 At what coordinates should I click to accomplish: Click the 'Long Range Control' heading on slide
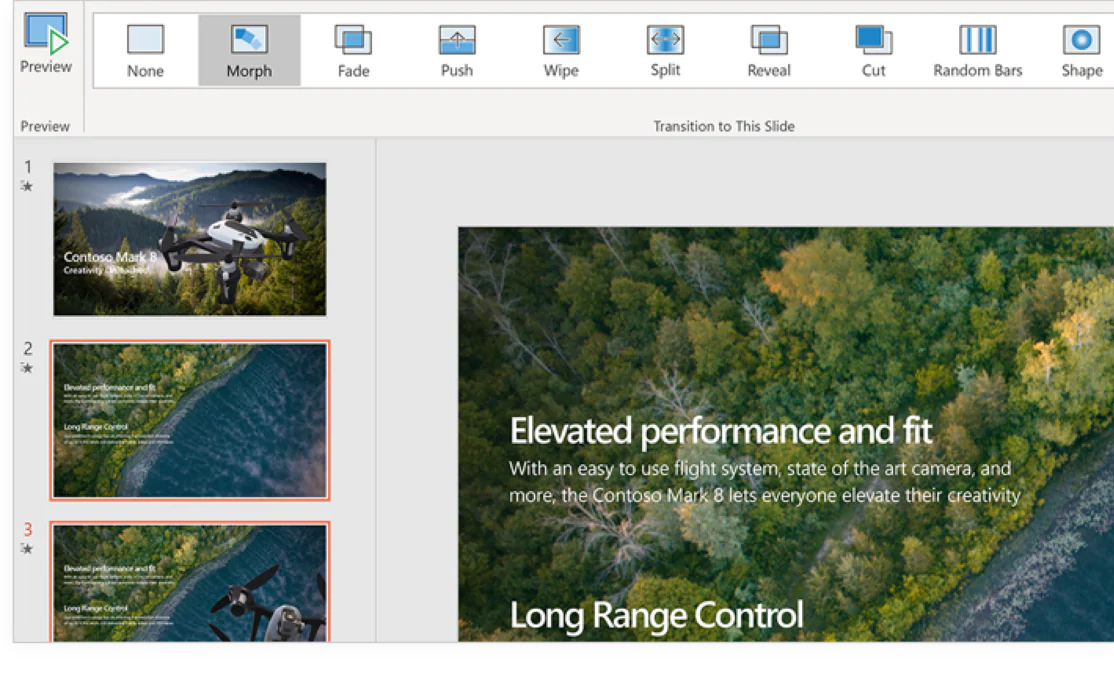pos(656,615)
